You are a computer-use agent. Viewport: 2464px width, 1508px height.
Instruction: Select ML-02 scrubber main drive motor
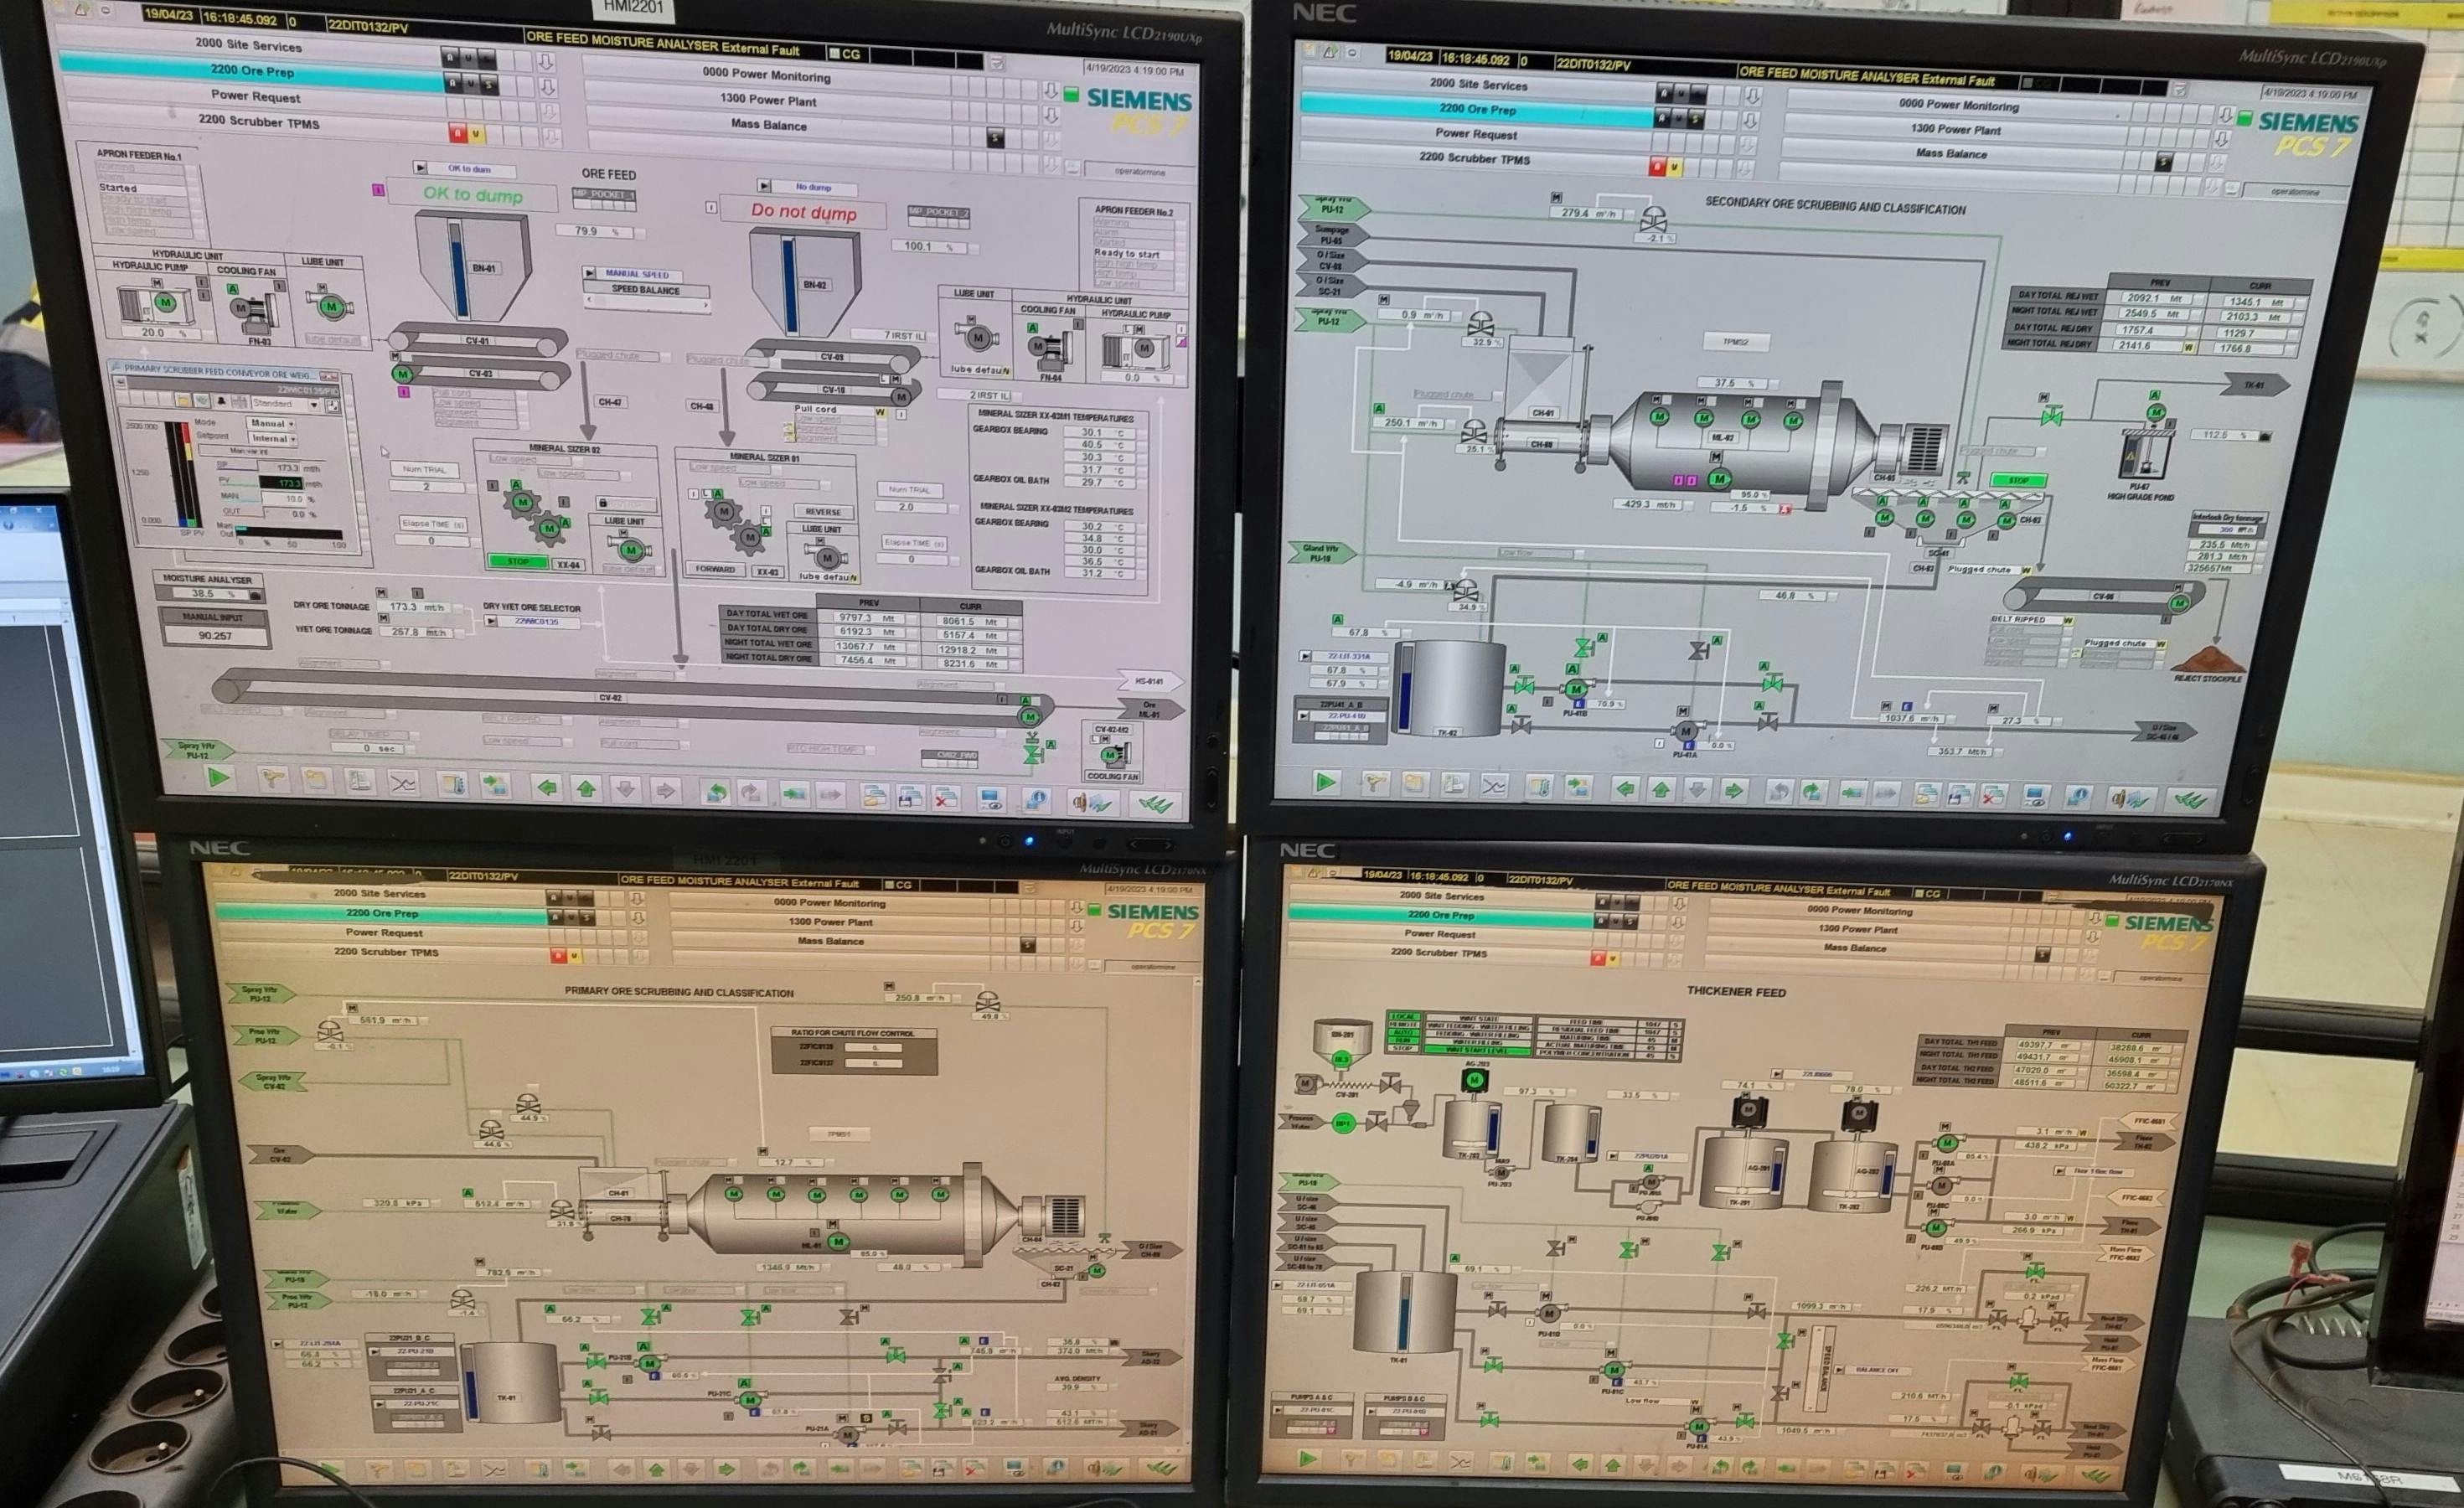pos(1719,479)
